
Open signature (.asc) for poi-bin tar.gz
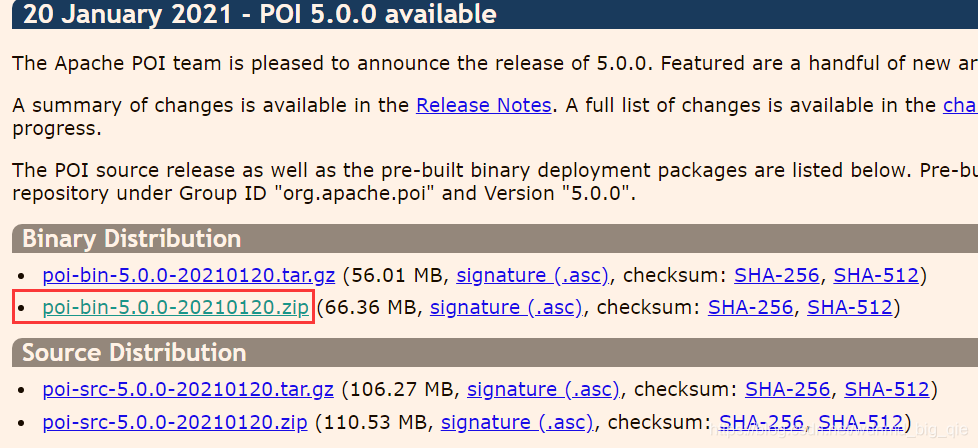pyautogui.click(x=533, y=275)
